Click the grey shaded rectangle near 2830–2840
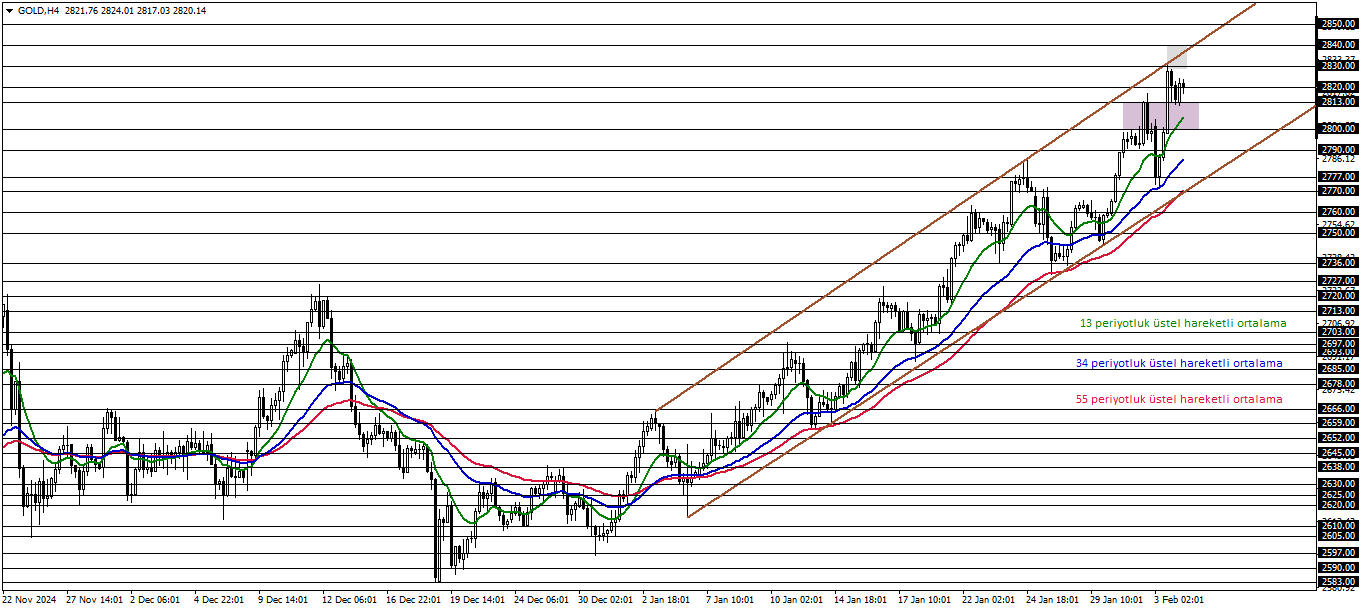Viewport: 1362px width, 611px height. [1176, 56]
